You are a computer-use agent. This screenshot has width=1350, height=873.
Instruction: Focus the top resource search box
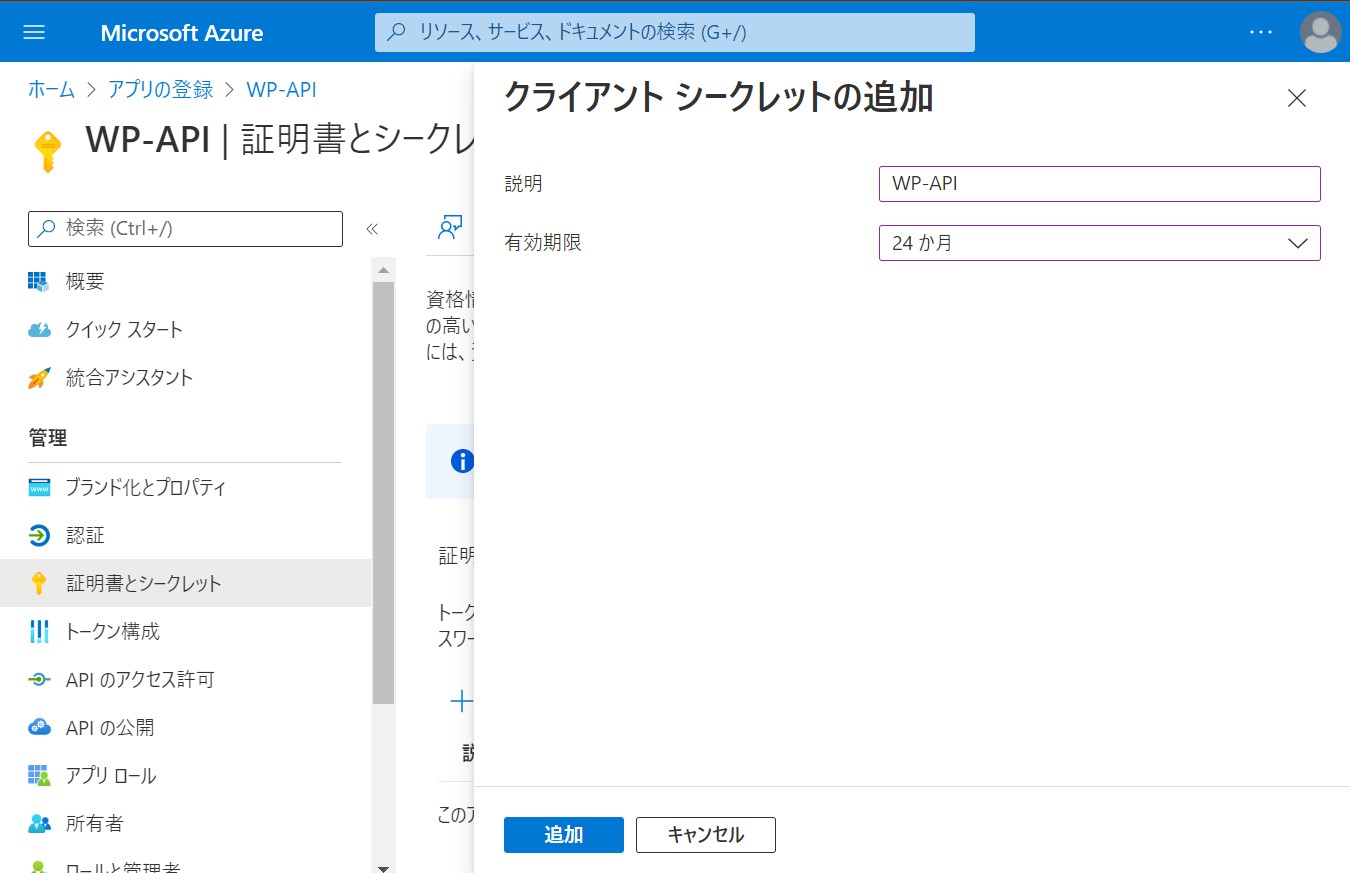pyautogui.click(x=675, y=32)
